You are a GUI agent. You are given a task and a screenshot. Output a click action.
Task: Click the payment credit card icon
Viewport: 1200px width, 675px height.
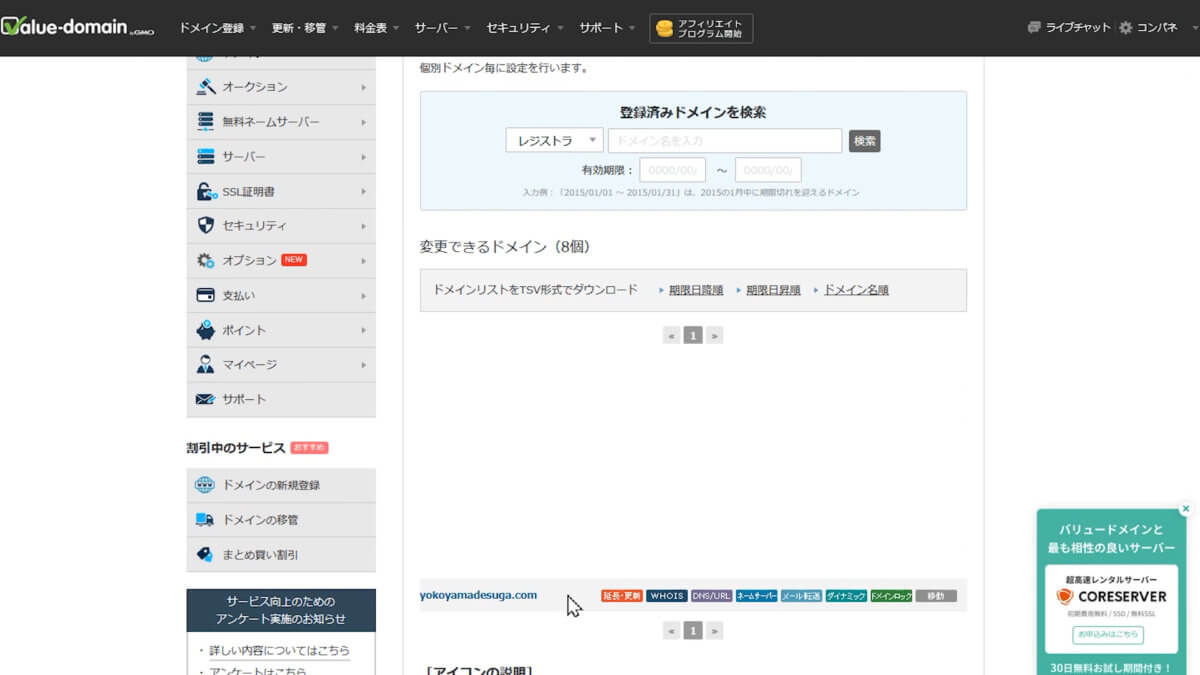(206, 295)
